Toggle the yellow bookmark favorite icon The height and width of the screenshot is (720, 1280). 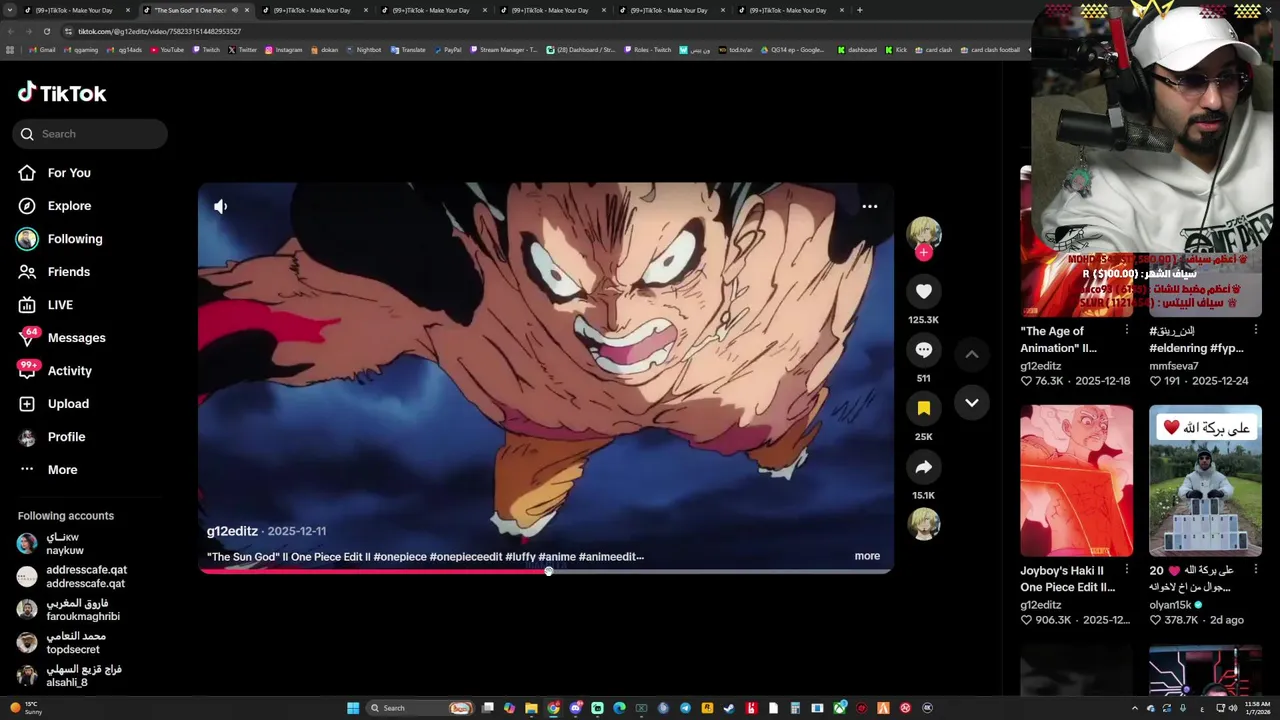[924, 408]
